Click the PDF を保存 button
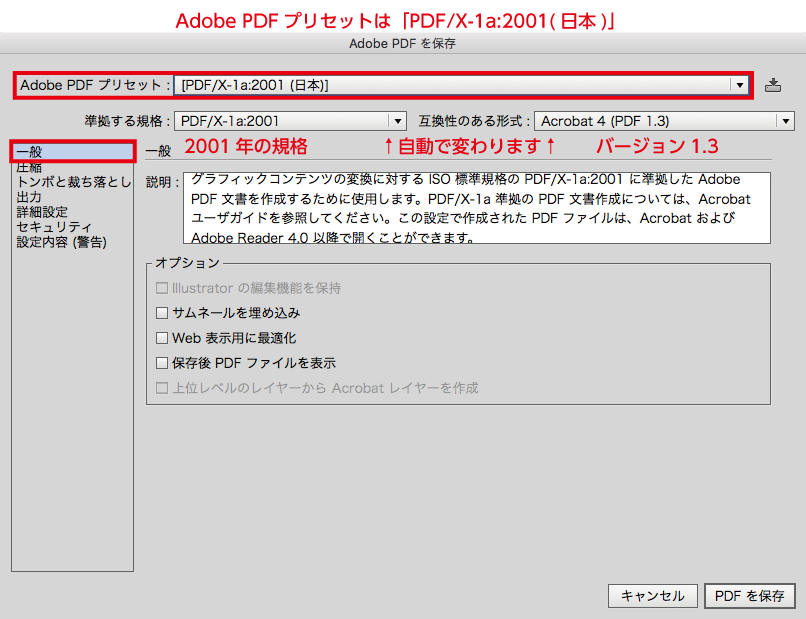806x619 pixels. (x=749, y=596)
